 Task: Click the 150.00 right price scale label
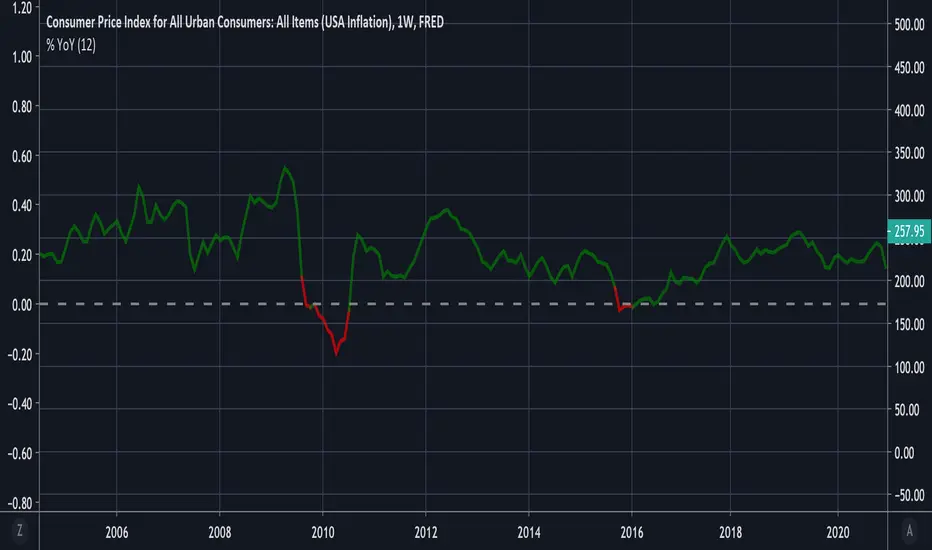point(909,325)
